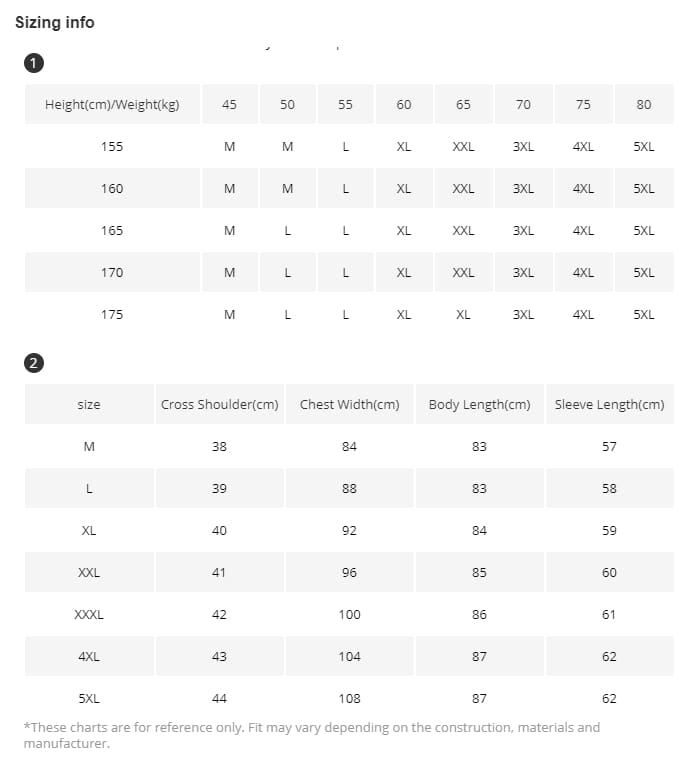The image size is (685, 767).
Task: Select the 45 kg weight column header
Action: pyautogui.click(x=230, y=105)
